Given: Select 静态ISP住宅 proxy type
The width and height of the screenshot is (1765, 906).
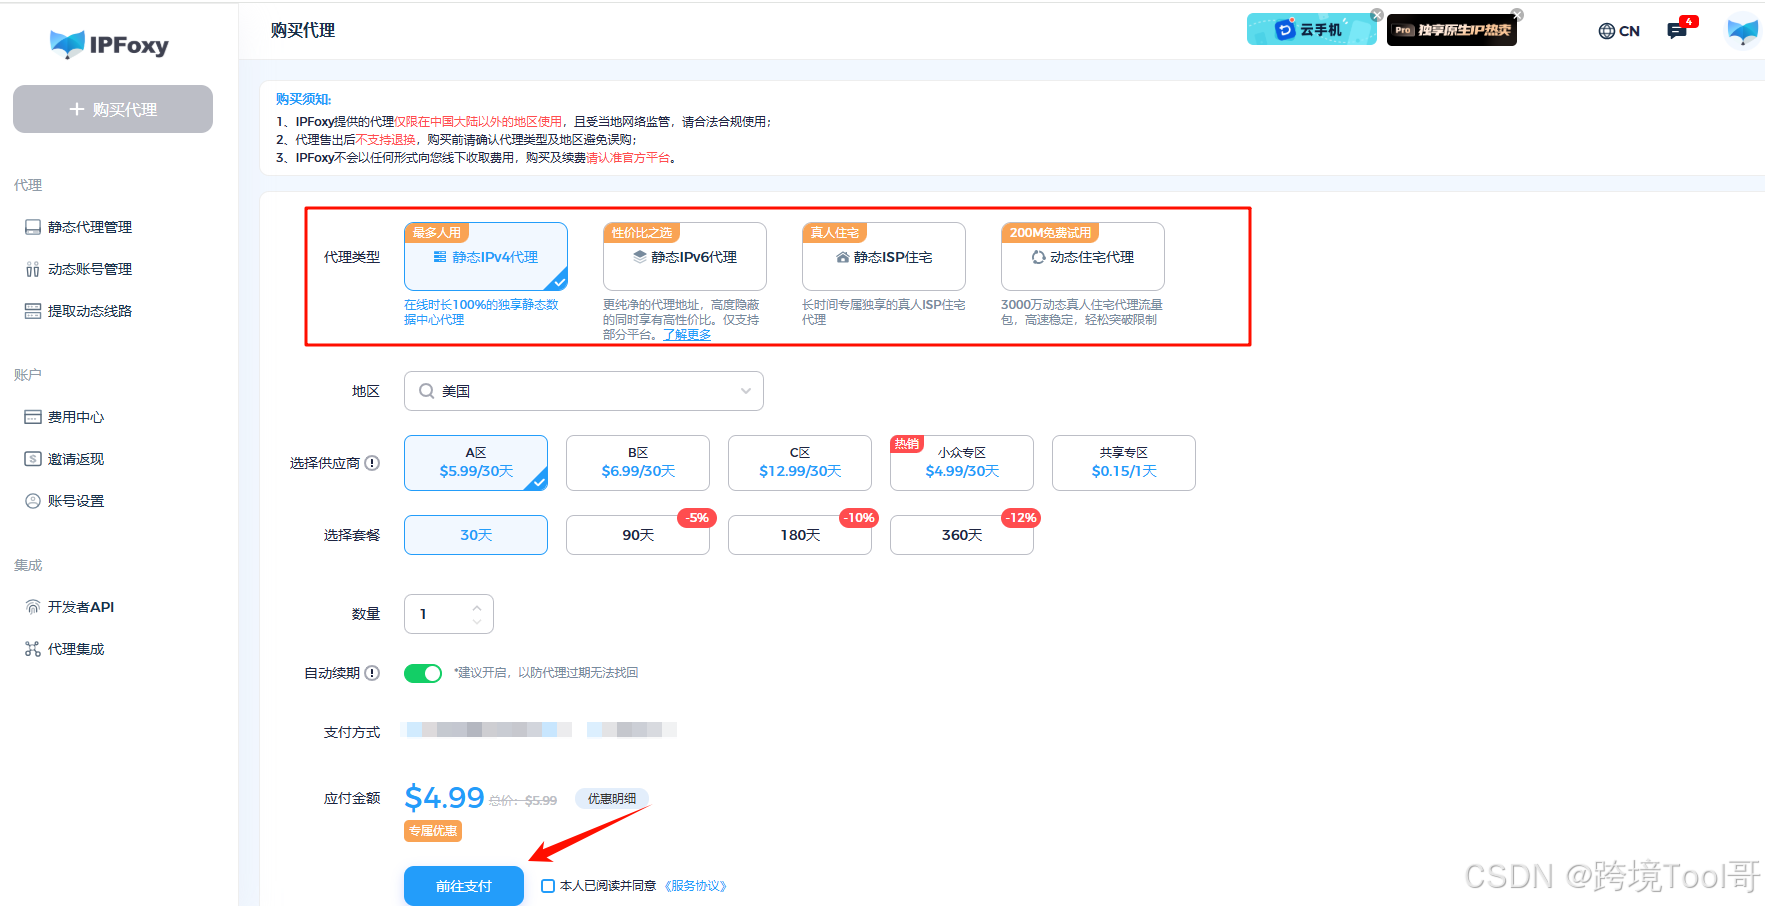Looking at the screenshot, I should click(884, 257).
